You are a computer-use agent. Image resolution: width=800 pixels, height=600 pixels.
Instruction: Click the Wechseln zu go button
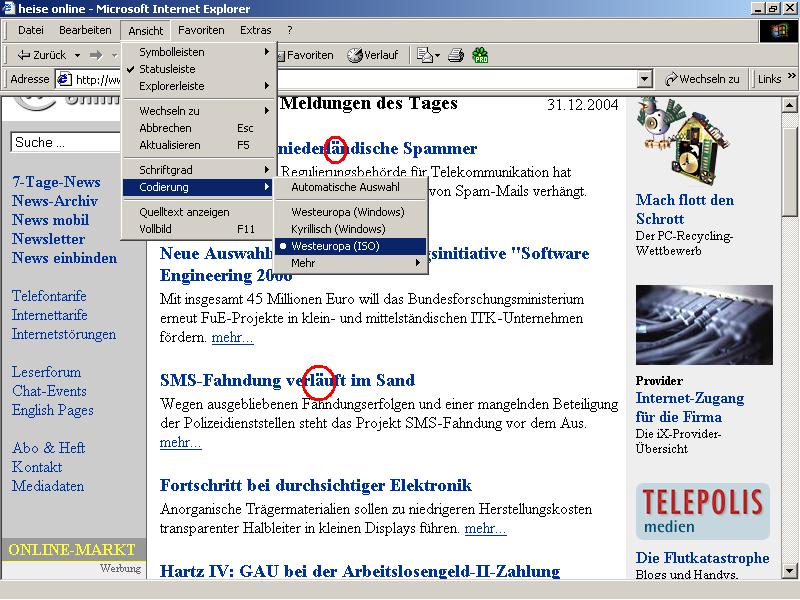(702, 79)
